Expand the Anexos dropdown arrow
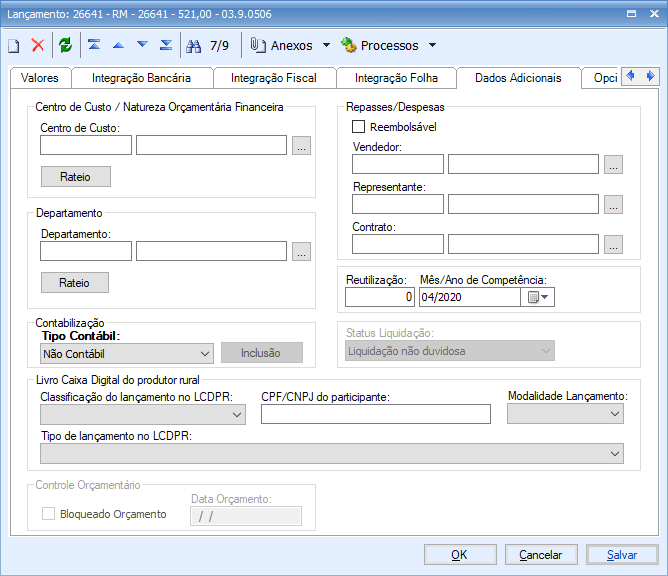 click(x=326, y=45)
